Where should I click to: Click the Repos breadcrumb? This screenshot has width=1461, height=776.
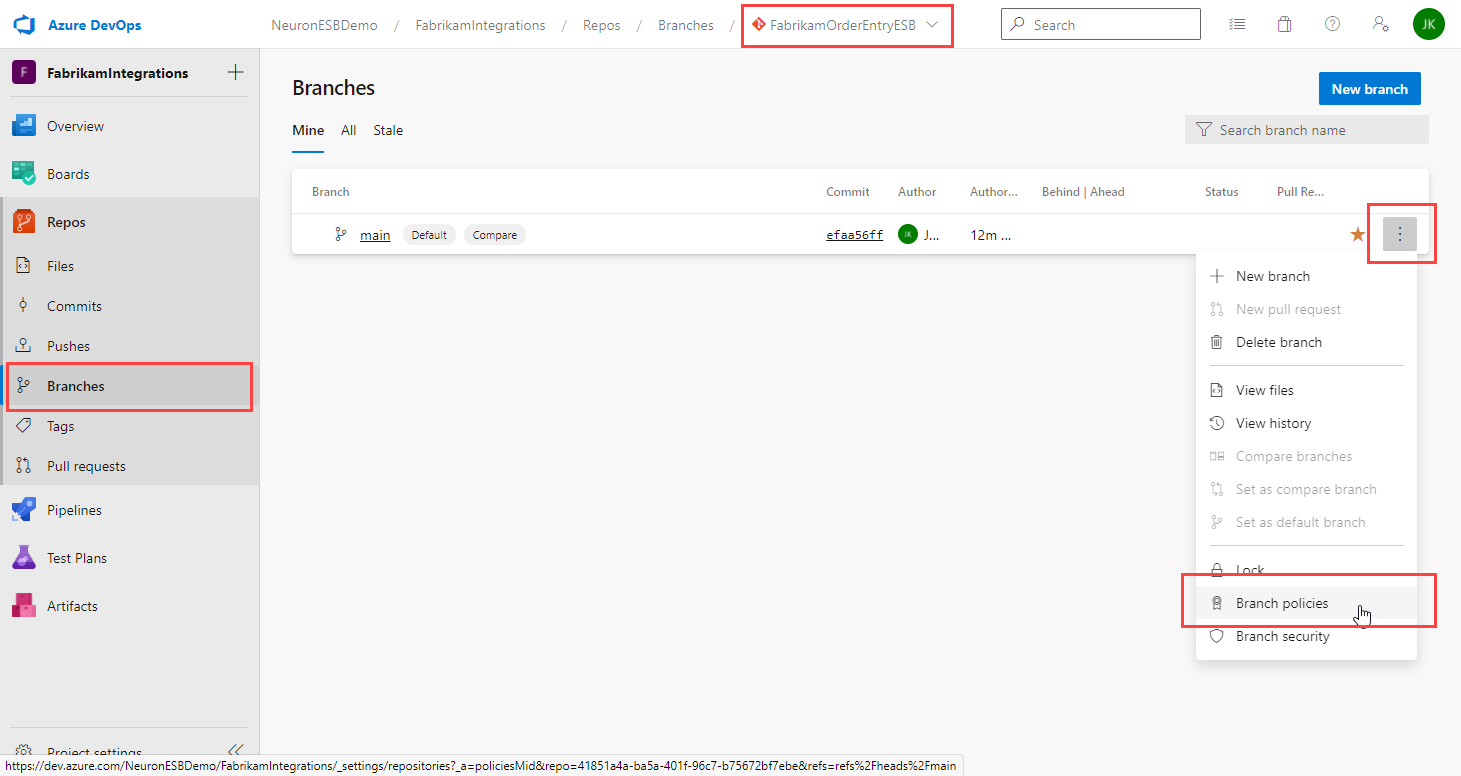(x=602, y=25)
